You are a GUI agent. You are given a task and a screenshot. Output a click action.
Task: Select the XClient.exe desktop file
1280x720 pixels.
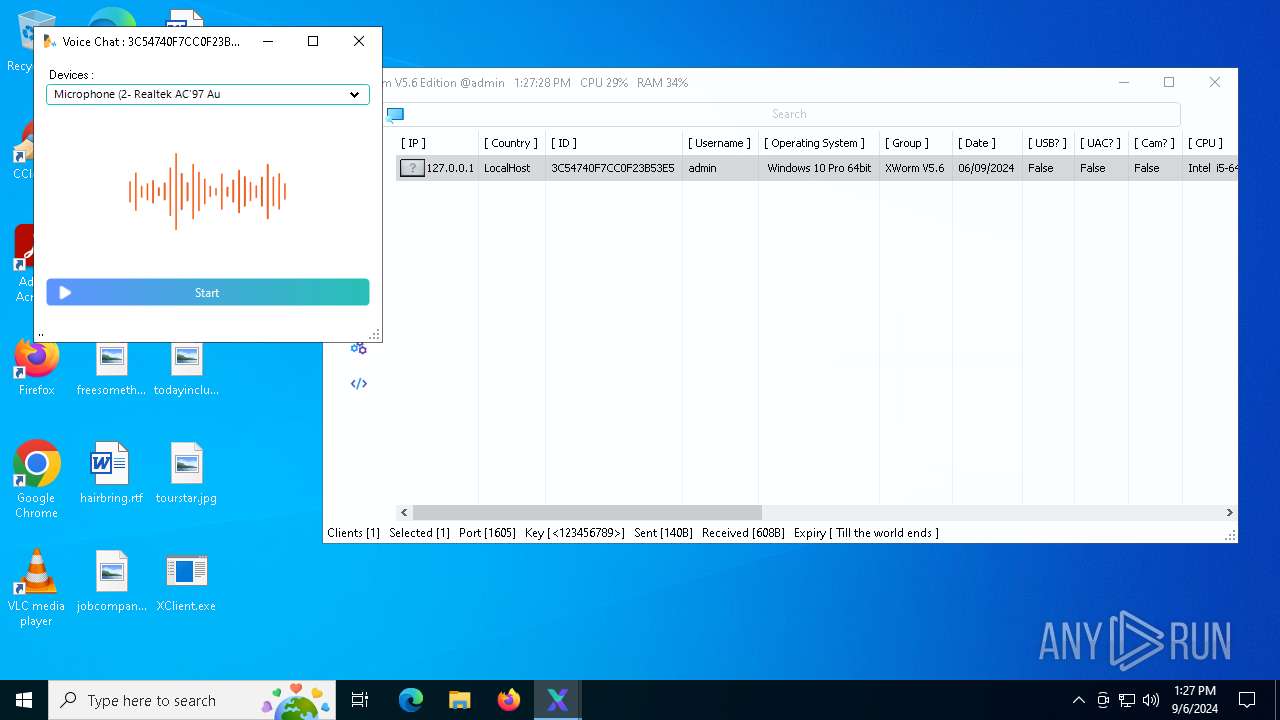point(186,582)
